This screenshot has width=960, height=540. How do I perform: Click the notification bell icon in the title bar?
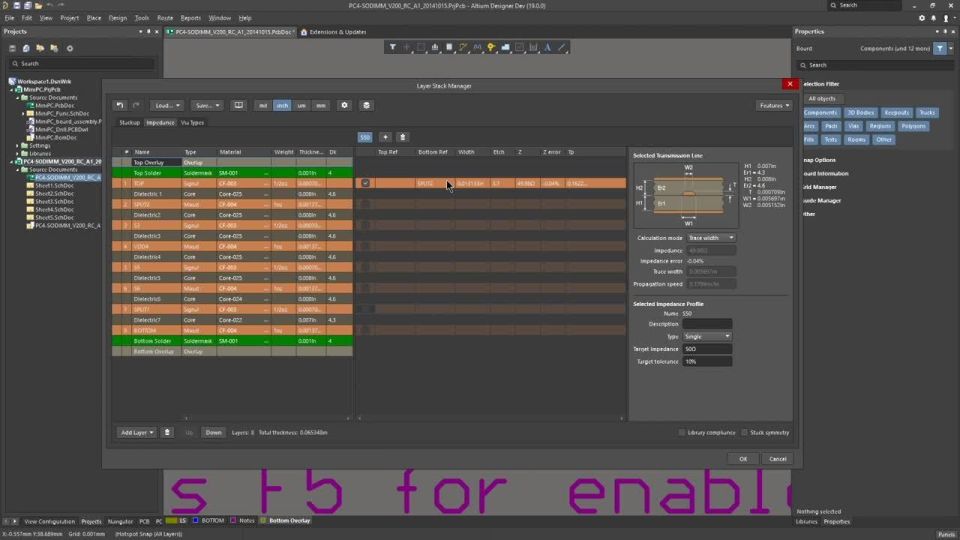[934, 18]
